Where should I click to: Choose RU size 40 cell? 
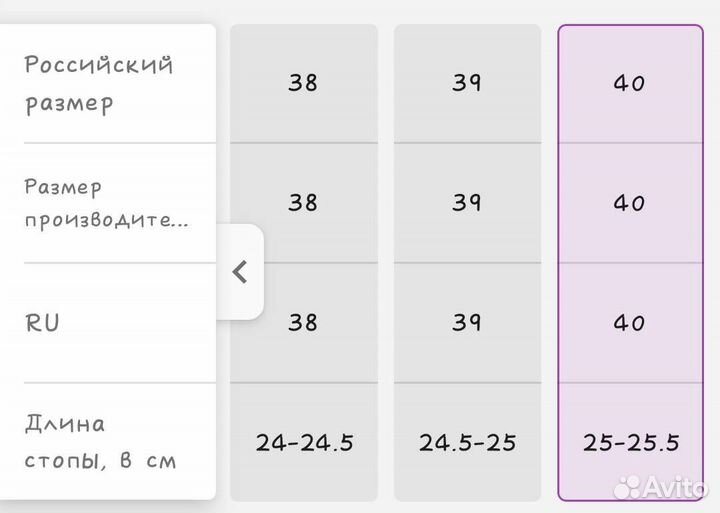pyautogui.click(x=630, y=323)
